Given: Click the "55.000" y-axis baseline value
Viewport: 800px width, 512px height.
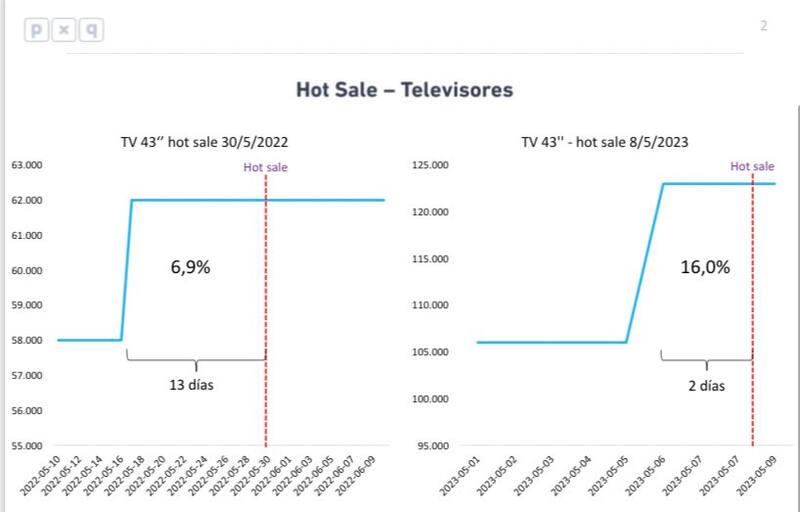Looking at the screenshot, I should (x=27, y=446).
